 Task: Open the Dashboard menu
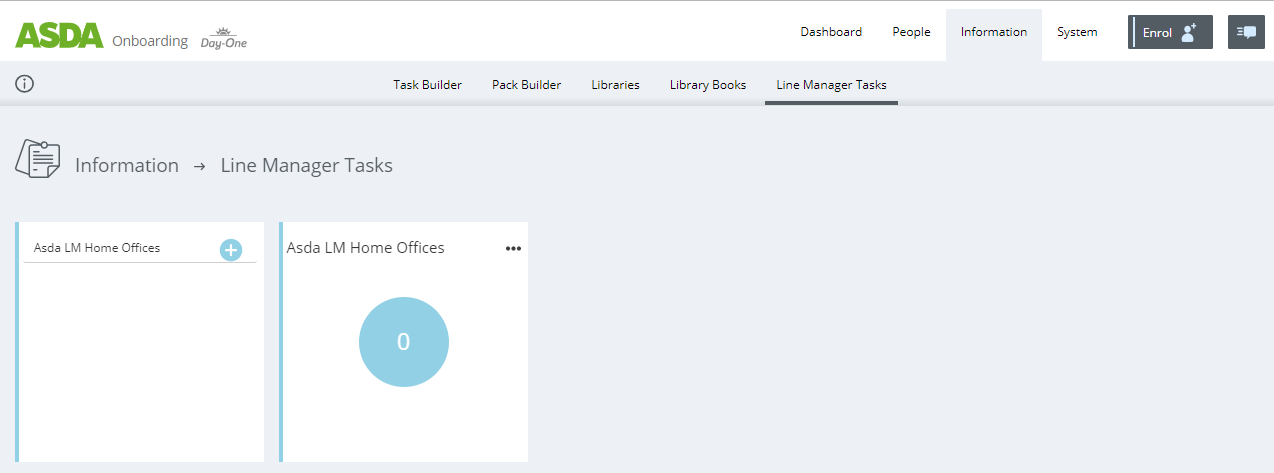831,32
